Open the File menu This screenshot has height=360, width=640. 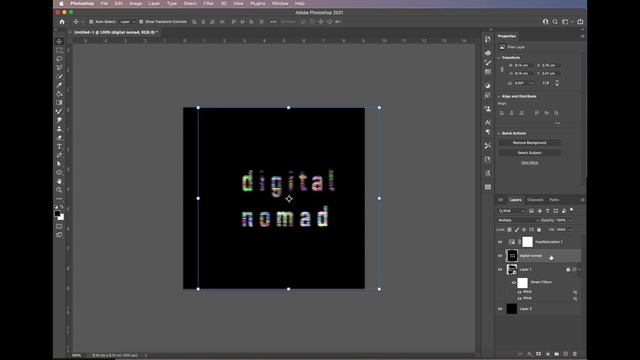(x=104, y=3)
